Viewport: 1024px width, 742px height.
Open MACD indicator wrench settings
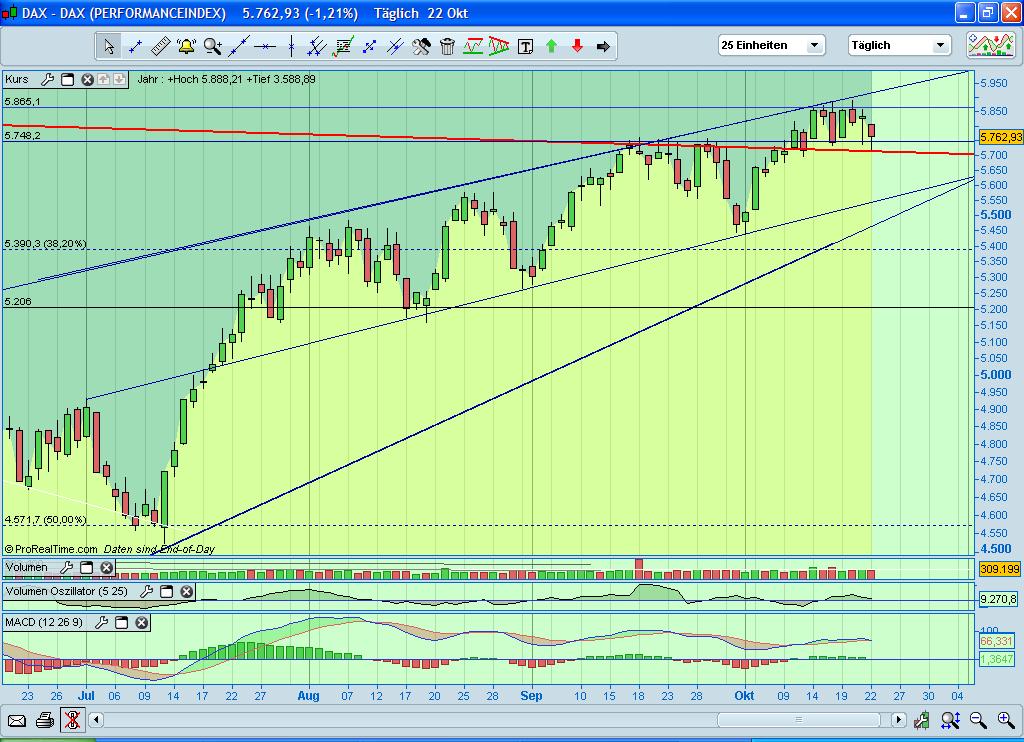[x=101, y=622]
